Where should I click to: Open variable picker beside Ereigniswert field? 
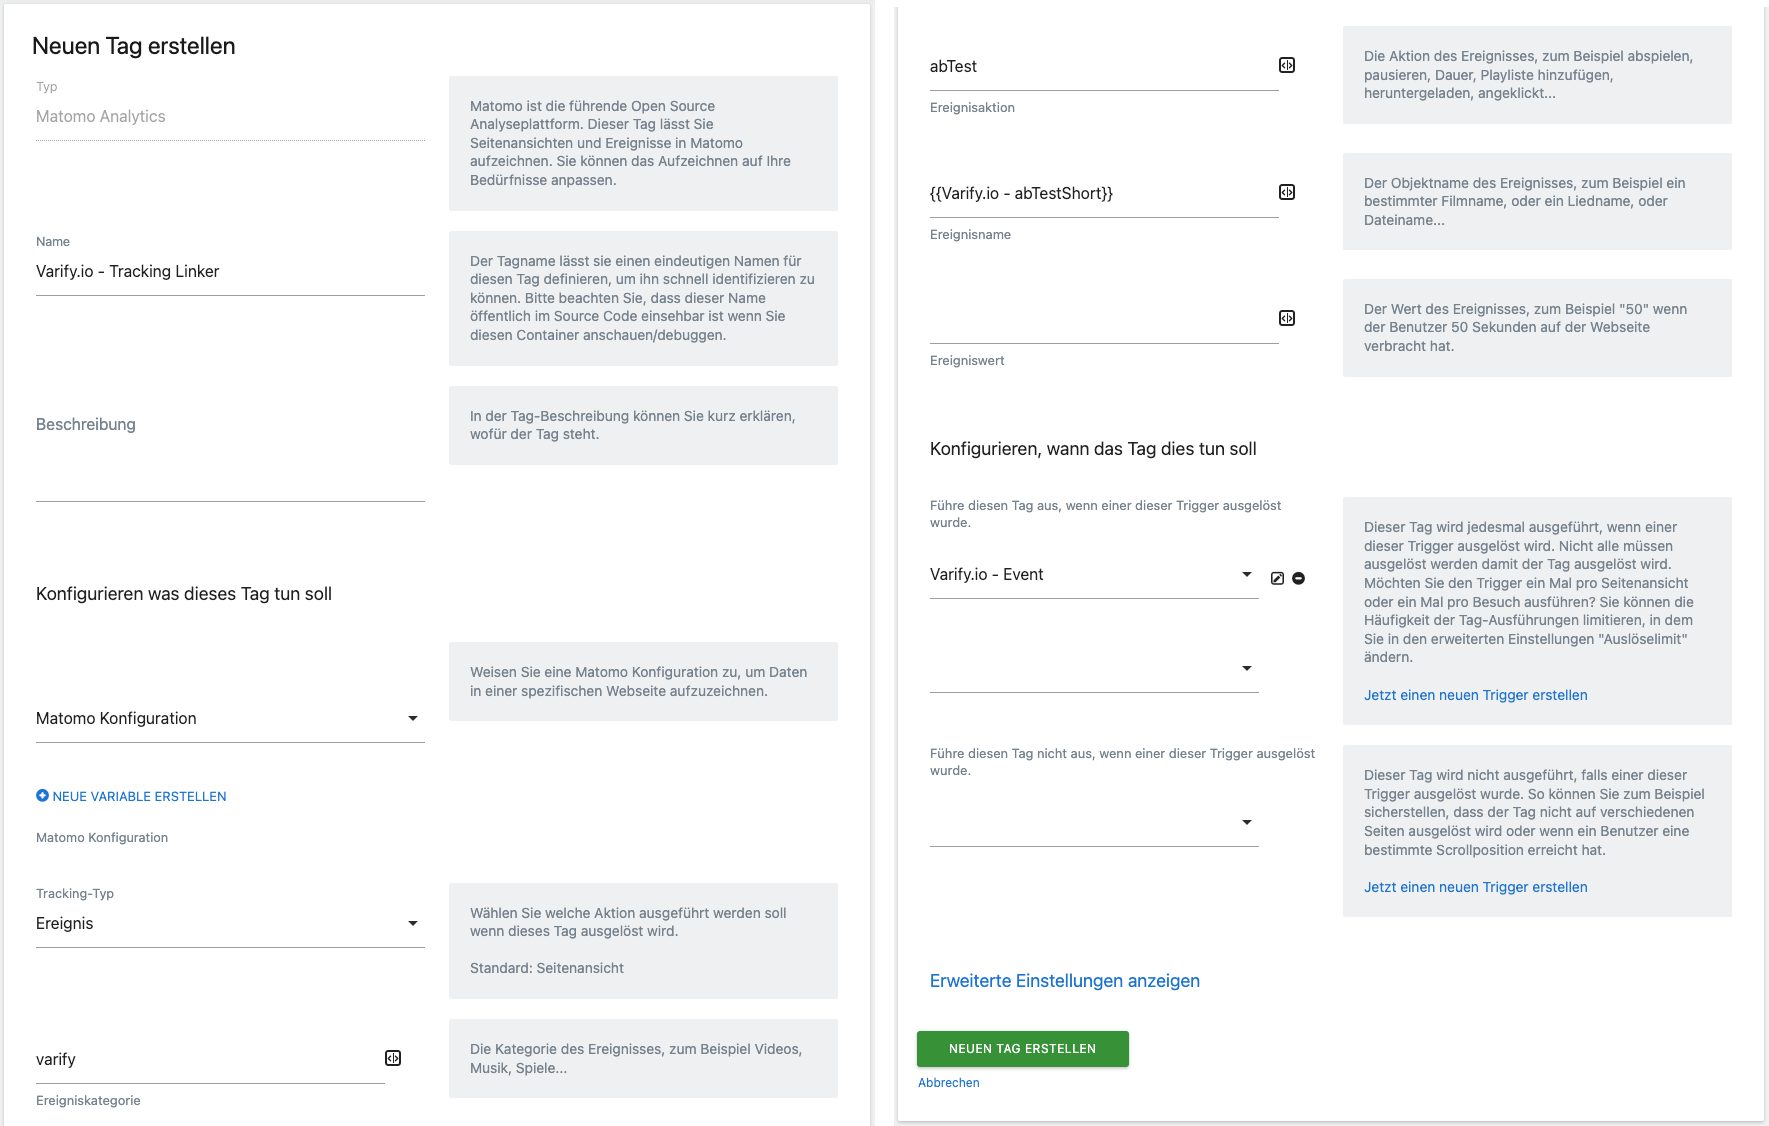1287,318
